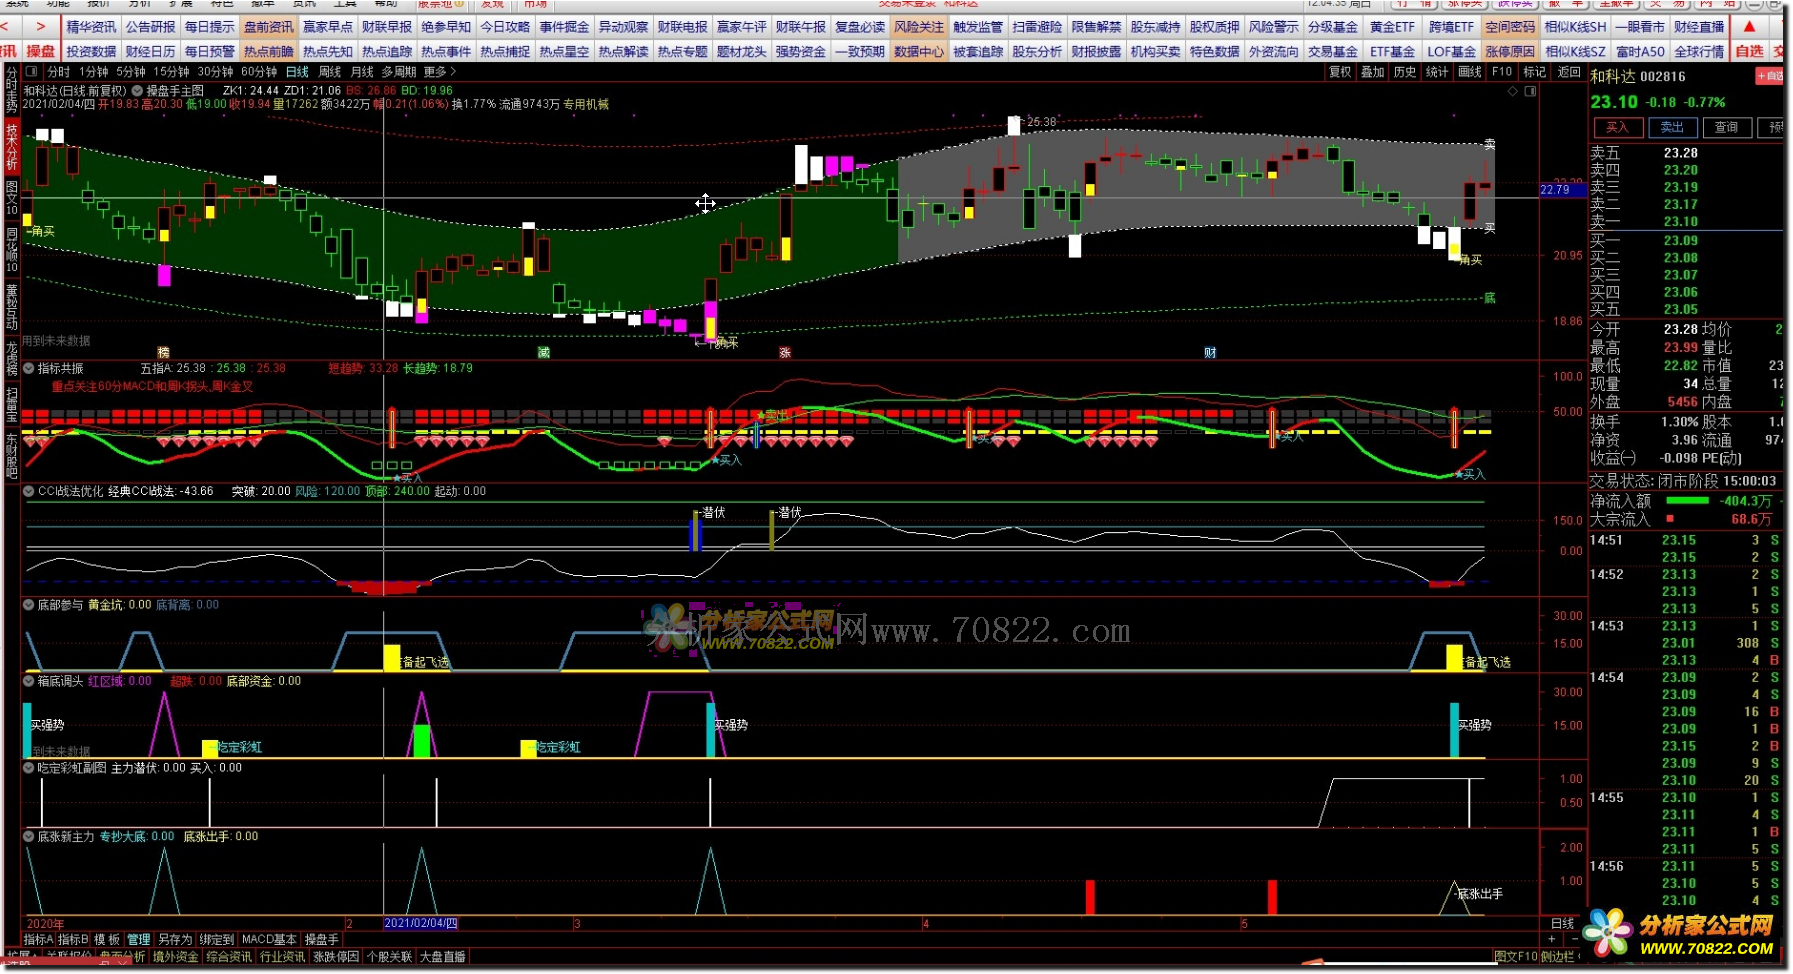Open the 大盘直播 bottom tab

point(442,957)
